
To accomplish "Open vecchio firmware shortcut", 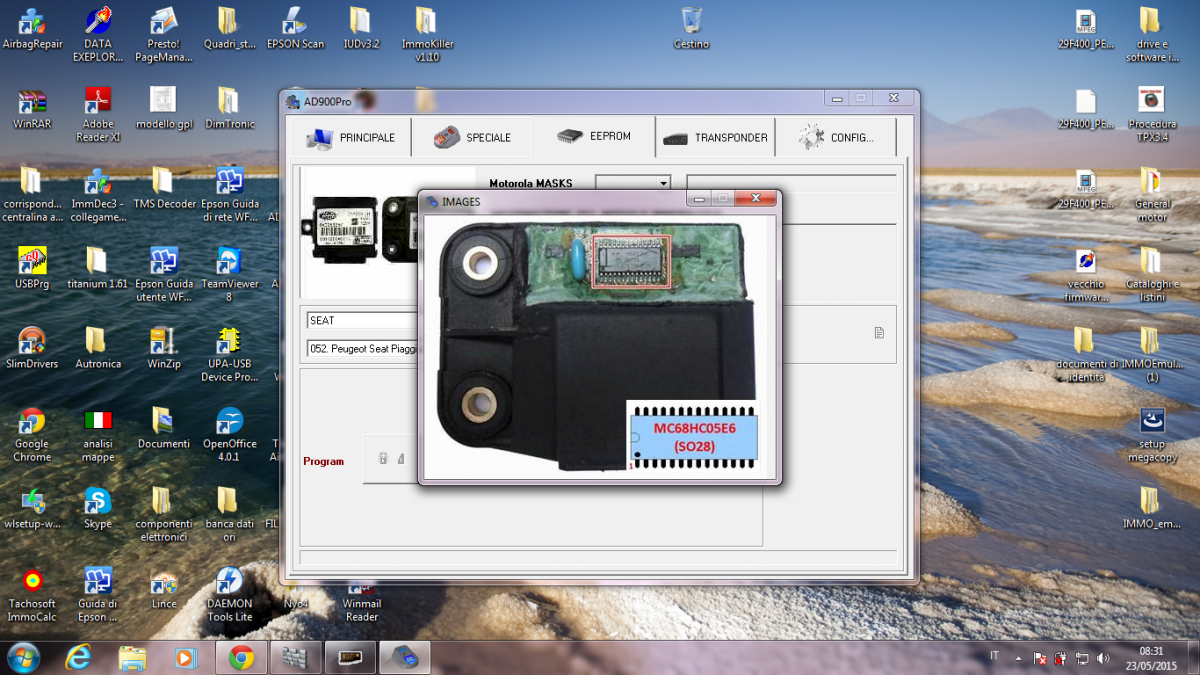I will click(1086, 273).
